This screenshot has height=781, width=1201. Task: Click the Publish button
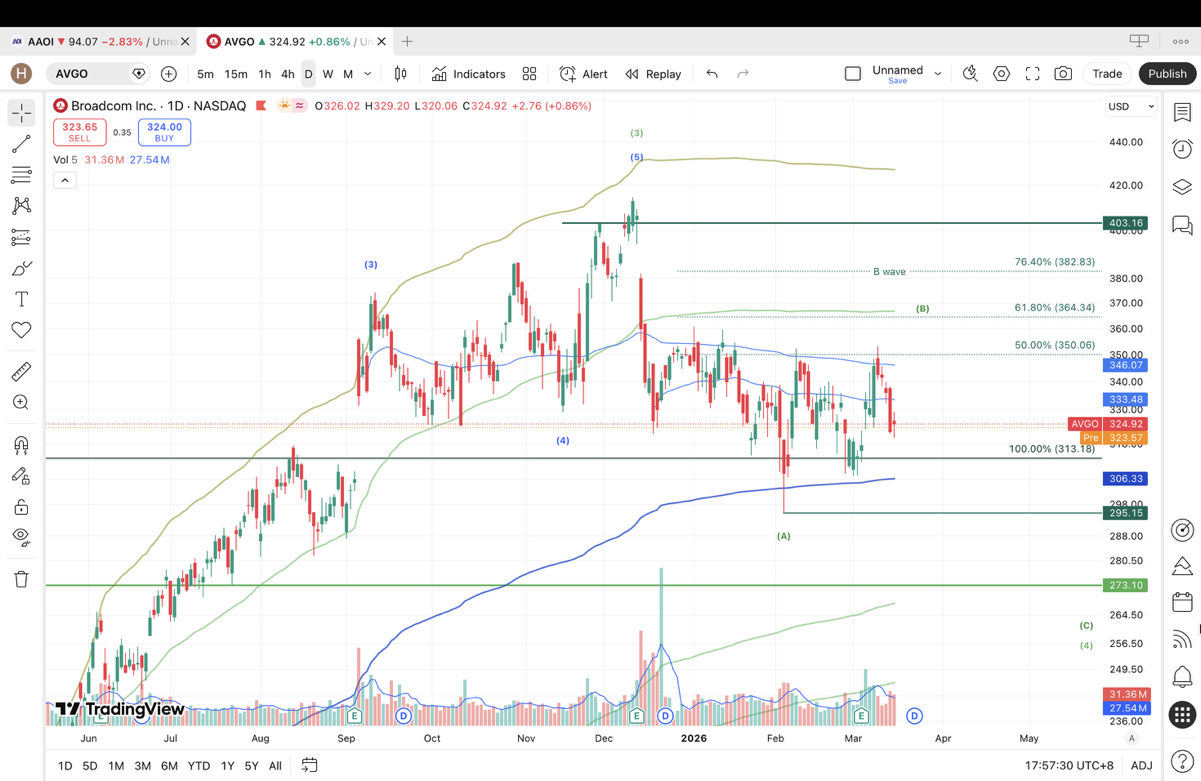tap(1166, 74)
